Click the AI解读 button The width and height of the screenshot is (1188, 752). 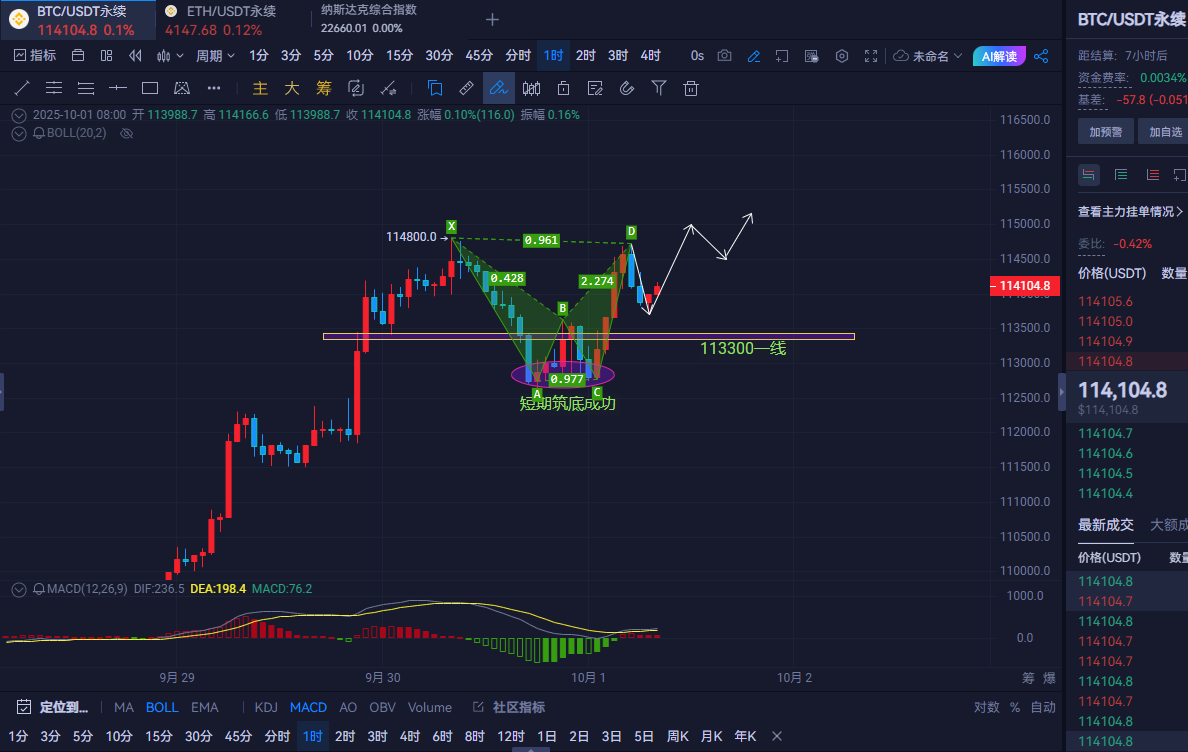click(x=999, y=56)
